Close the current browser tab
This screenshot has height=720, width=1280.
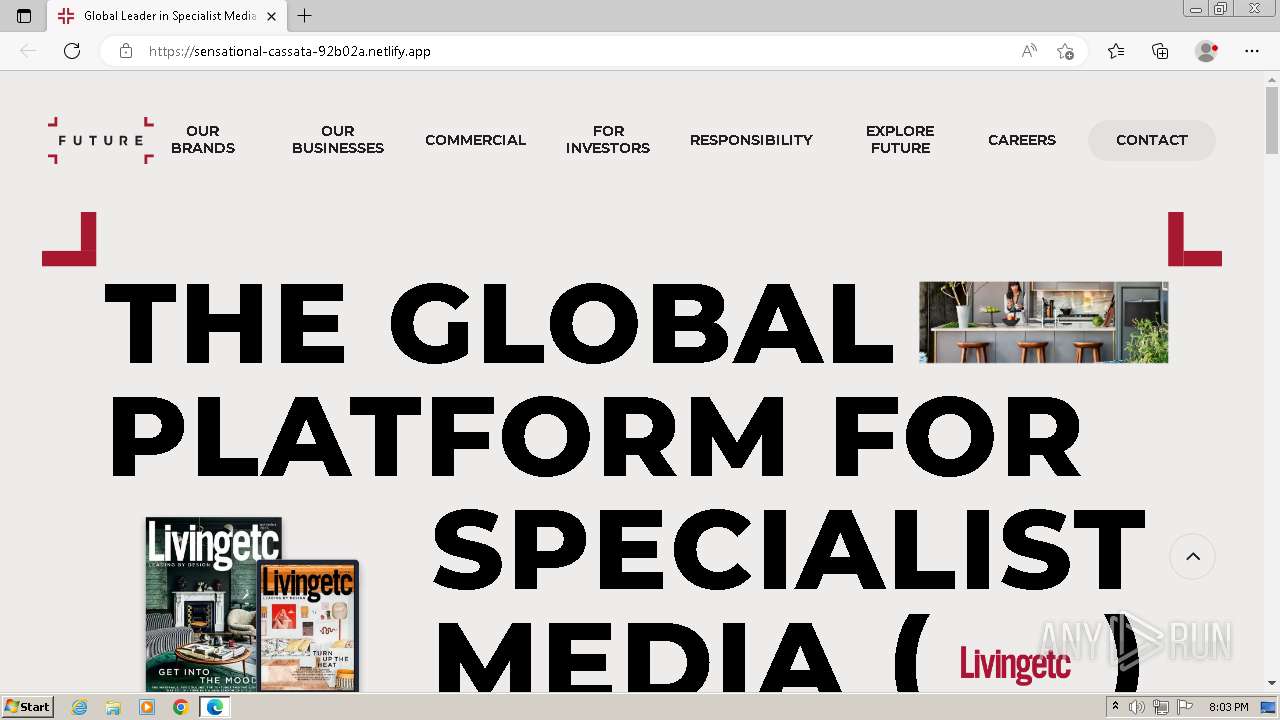(x=271, y=16)
